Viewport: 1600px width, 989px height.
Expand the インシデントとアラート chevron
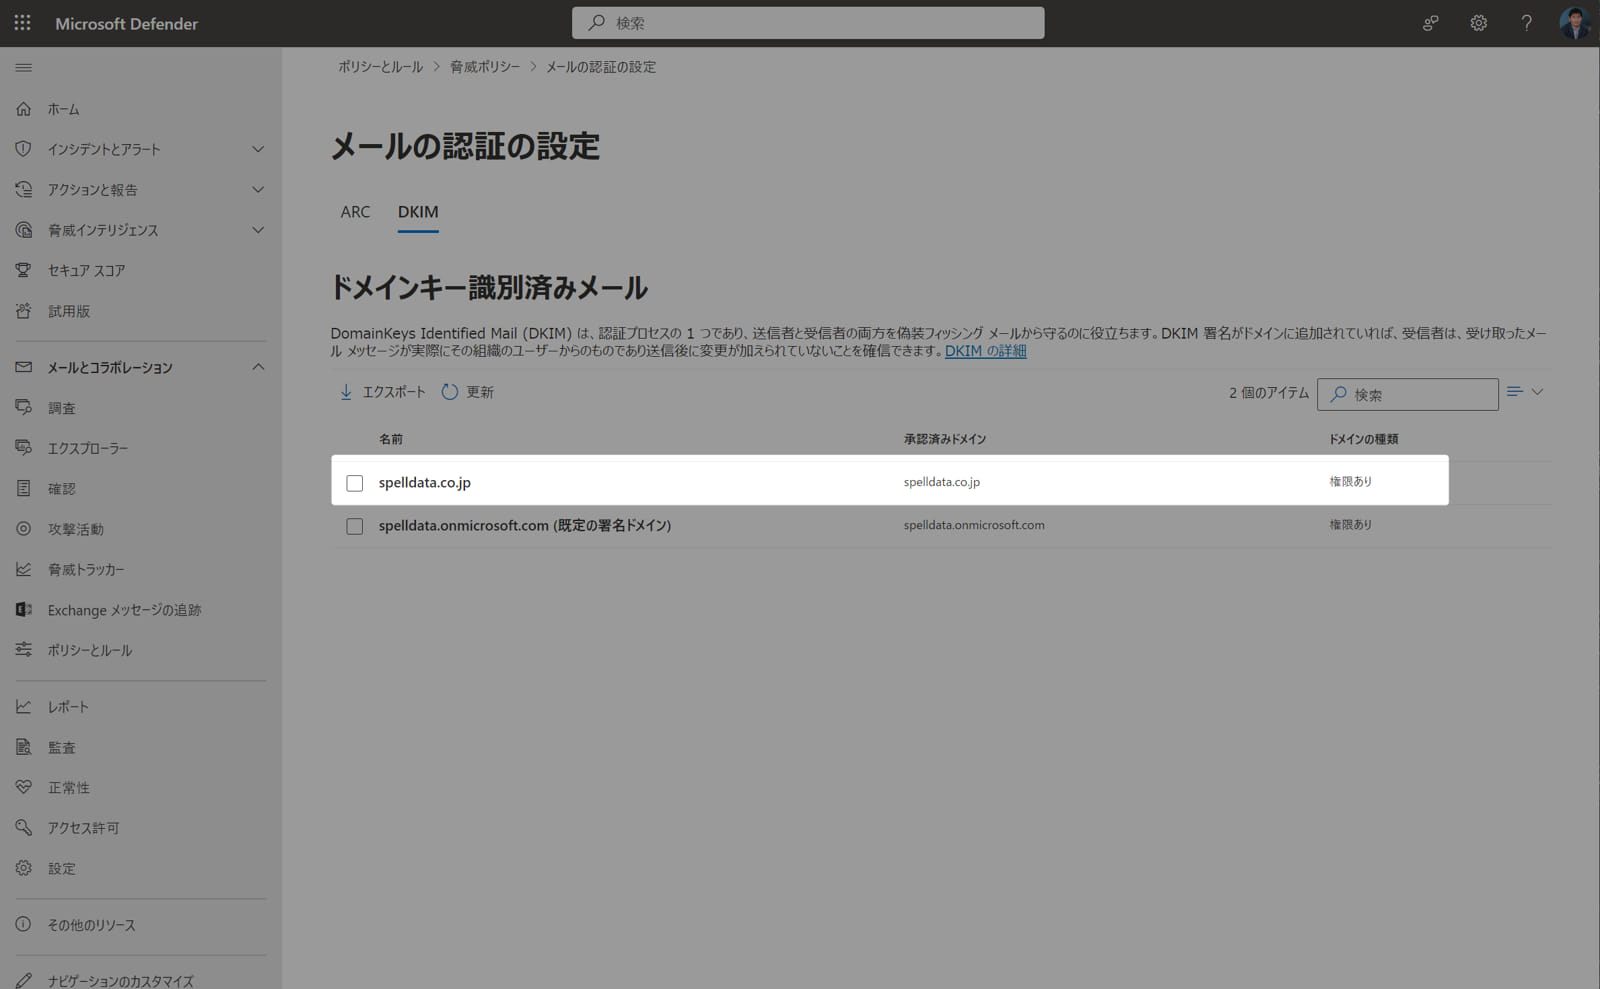pyautogui.click(x=258, y=149)
